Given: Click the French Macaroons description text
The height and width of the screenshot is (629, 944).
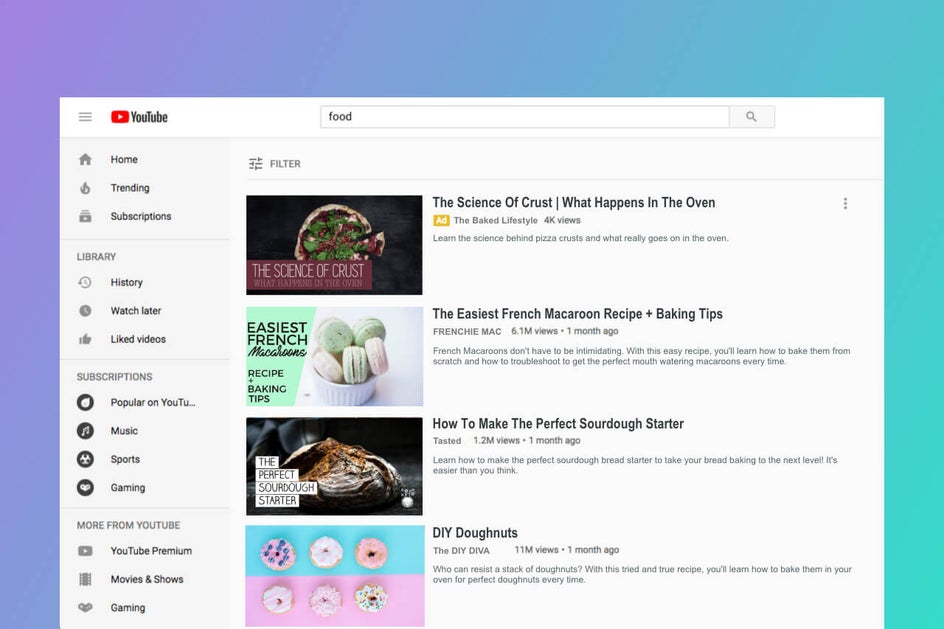Looking at the screenshot, I should pos(642,356).
